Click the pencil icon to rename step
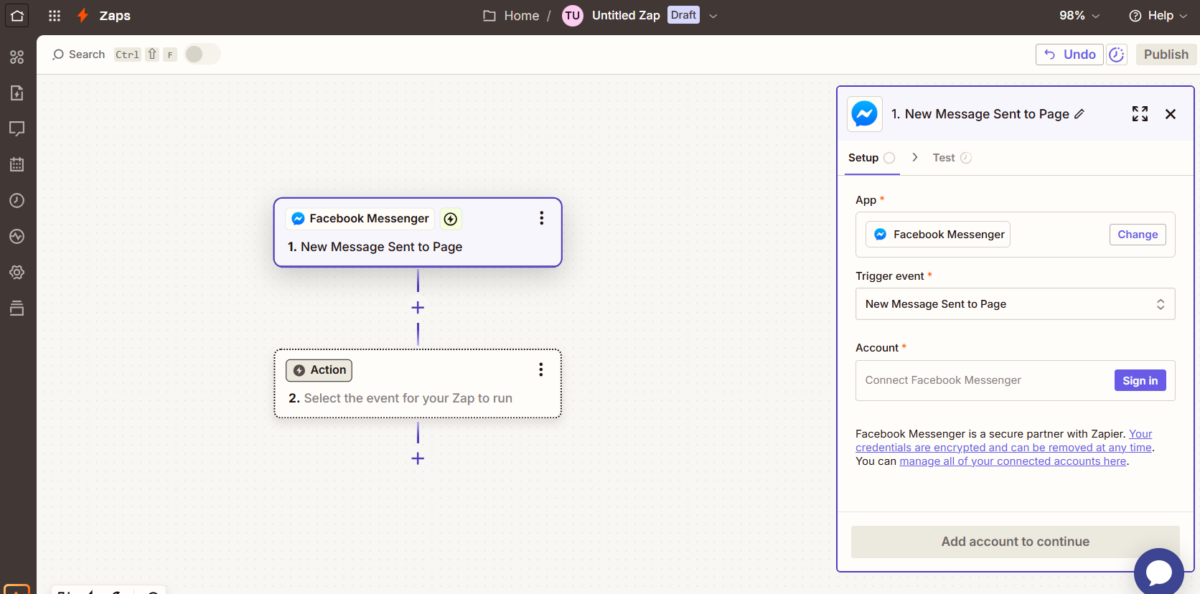Screen dimensions: 1200x594 click(x=1079, y=115)
